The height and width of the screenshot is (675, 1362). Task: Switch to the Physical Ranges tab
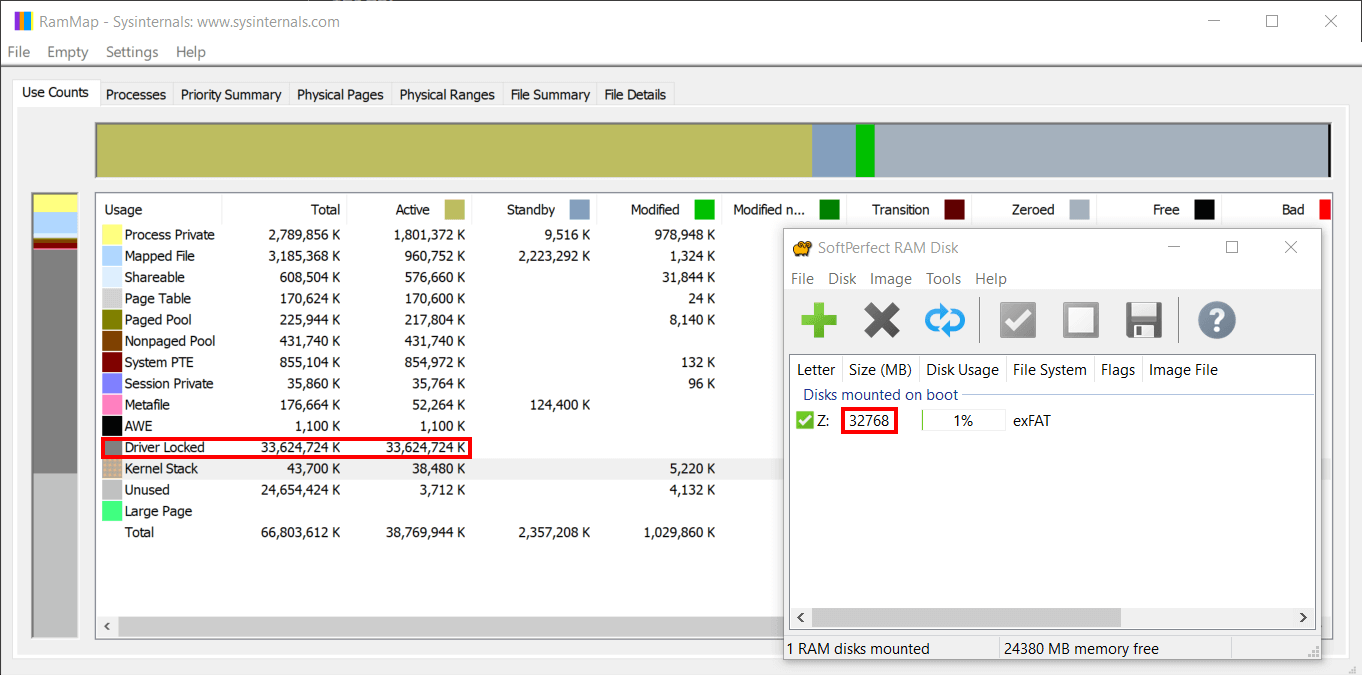(x=447, y=94)
